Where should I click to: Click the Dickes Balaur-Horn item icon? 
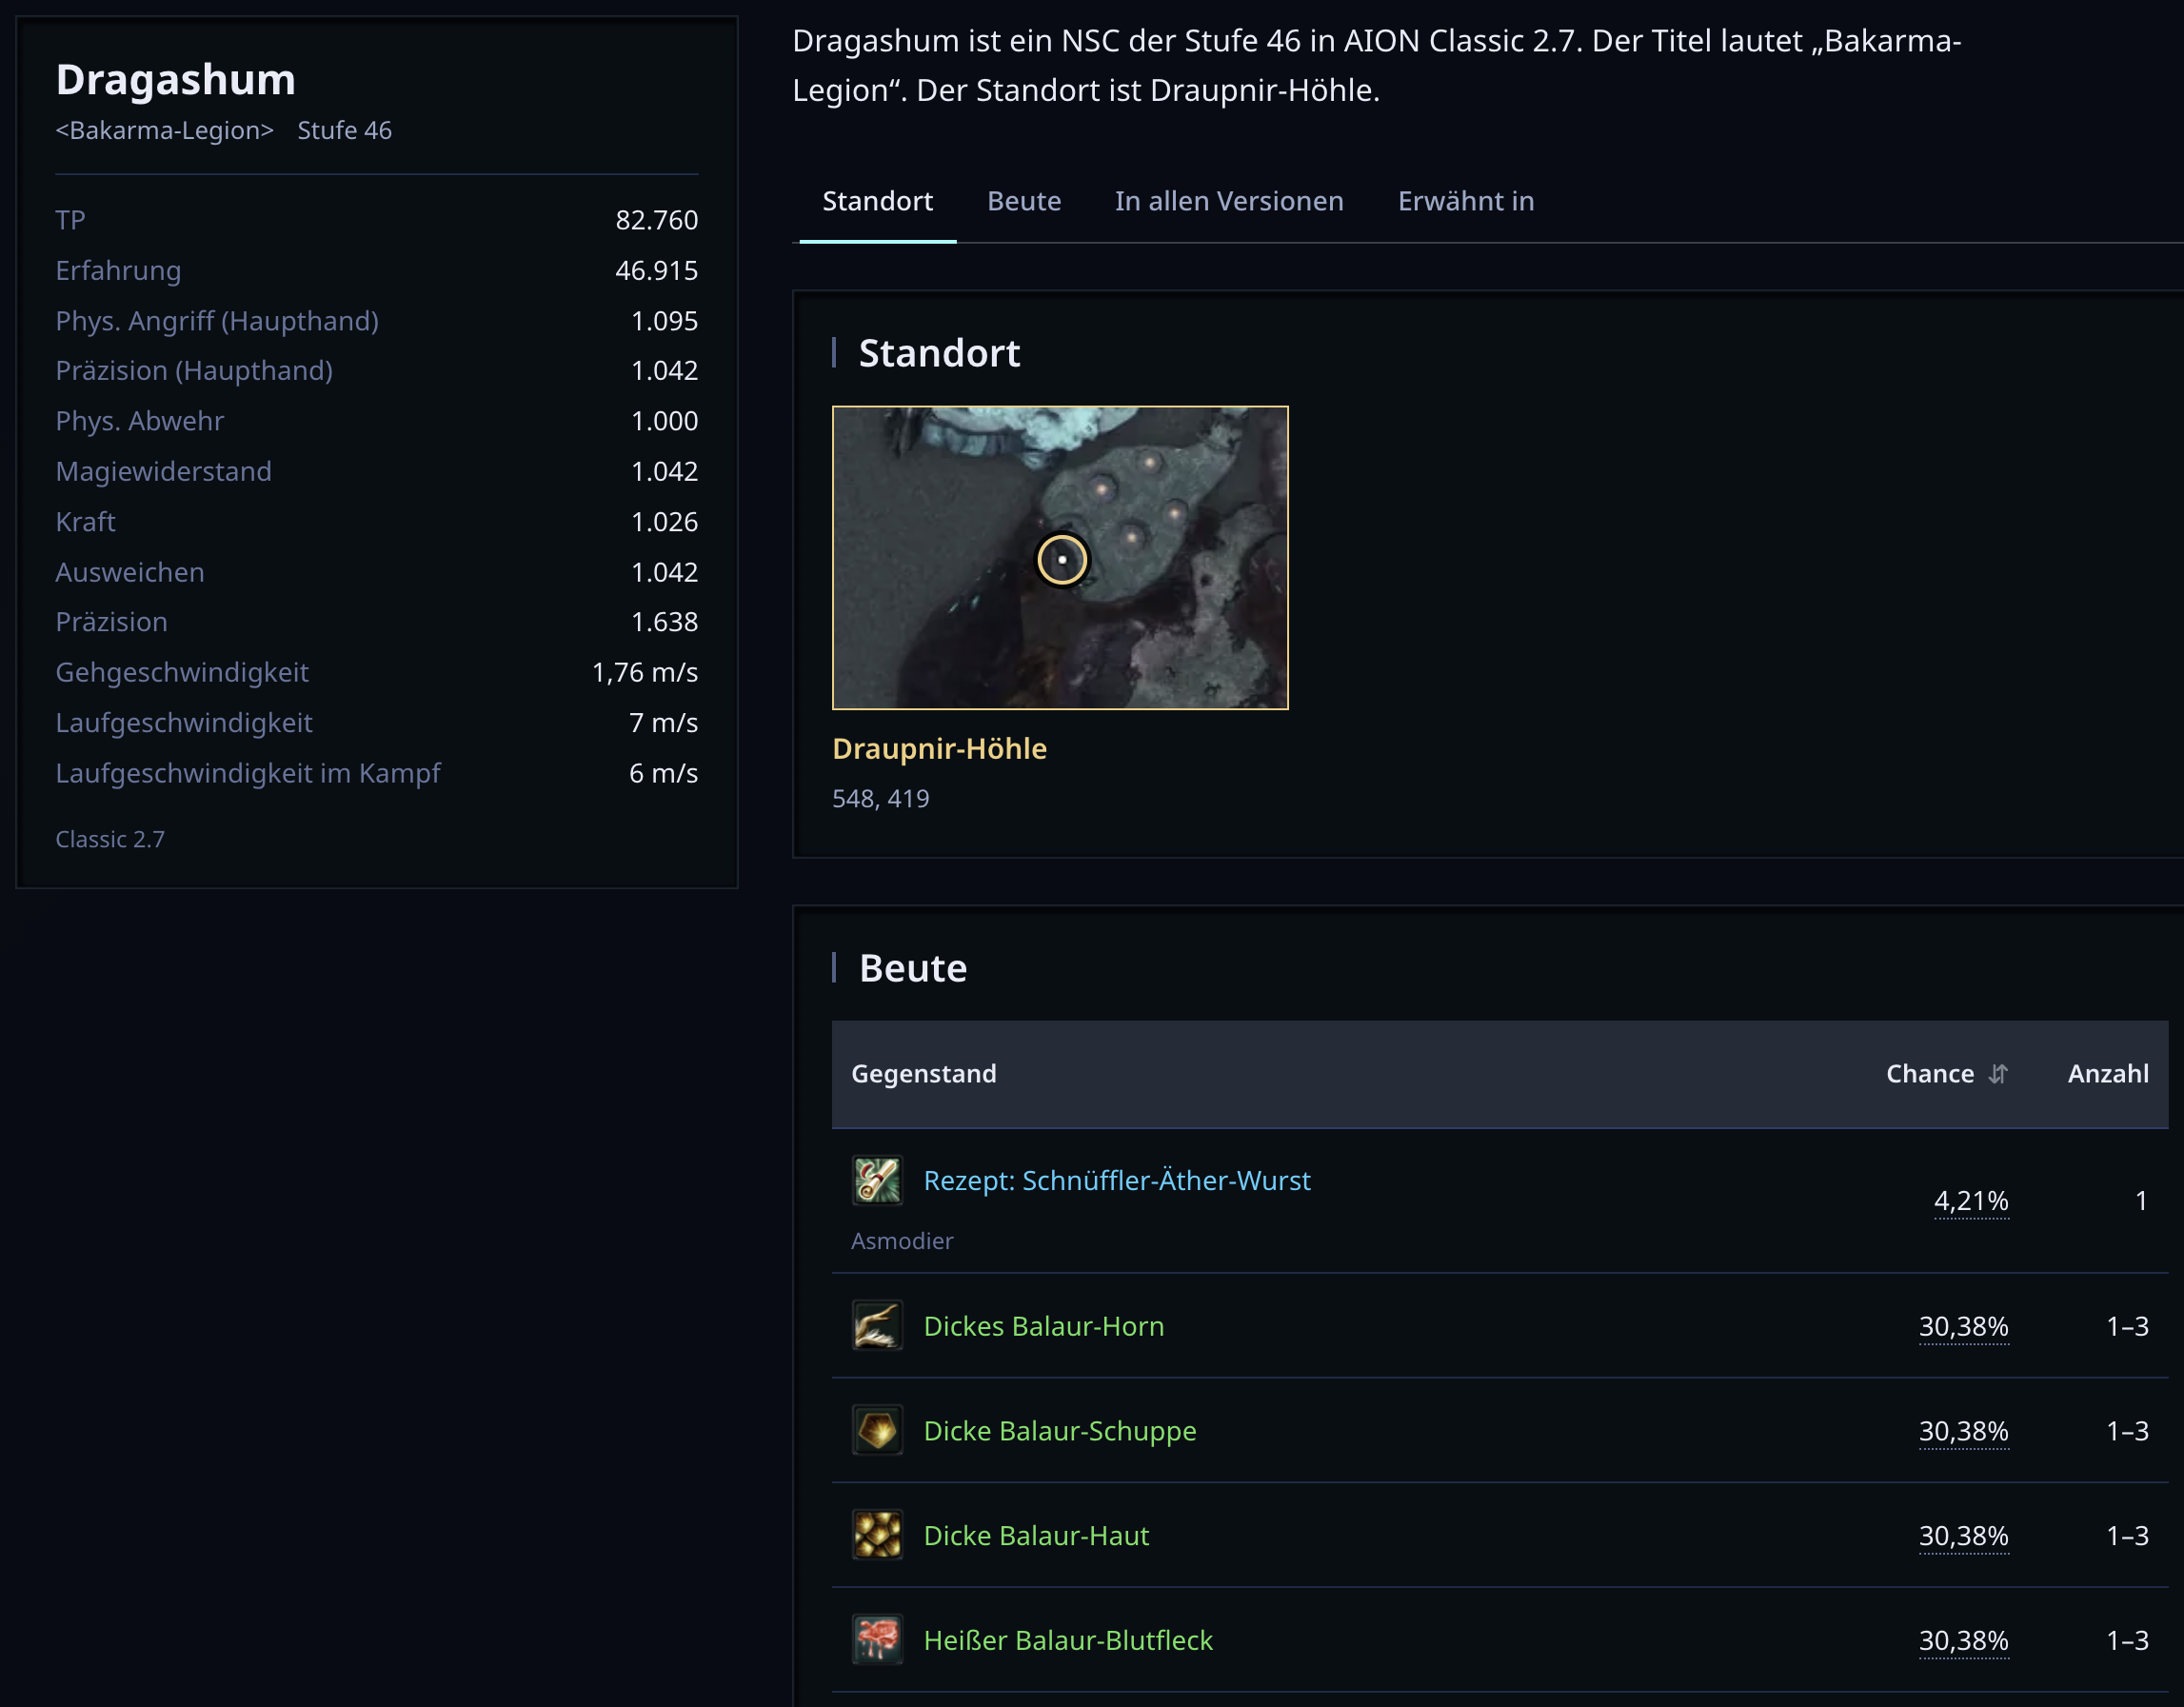(877, 1325)
